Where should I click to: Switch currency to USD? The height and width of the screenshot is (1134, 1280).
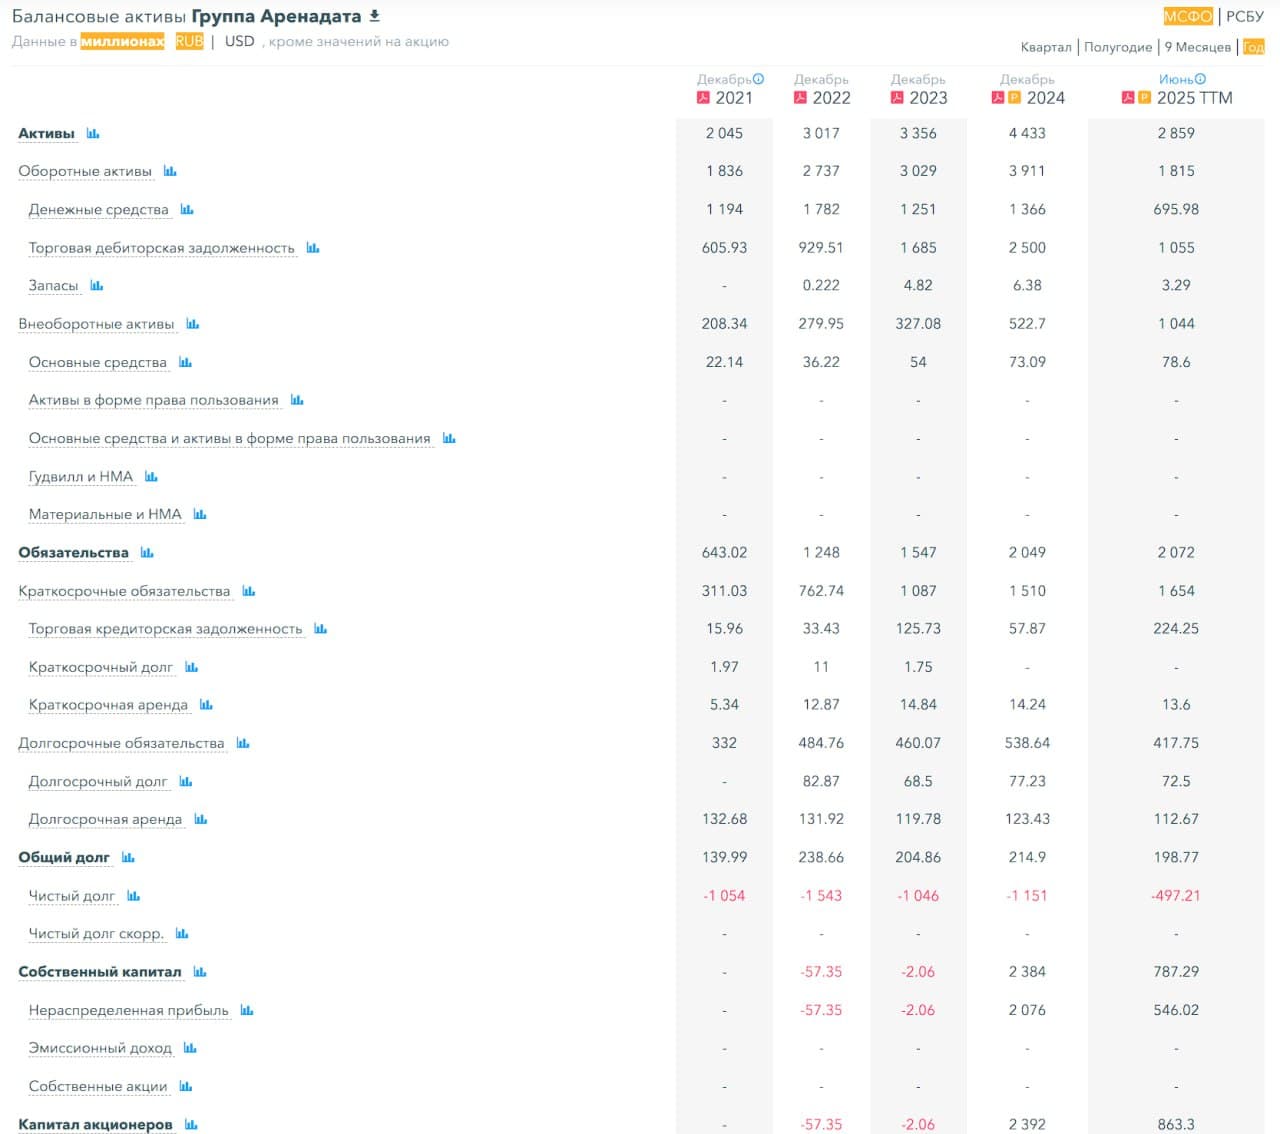(x=239, y=41)
